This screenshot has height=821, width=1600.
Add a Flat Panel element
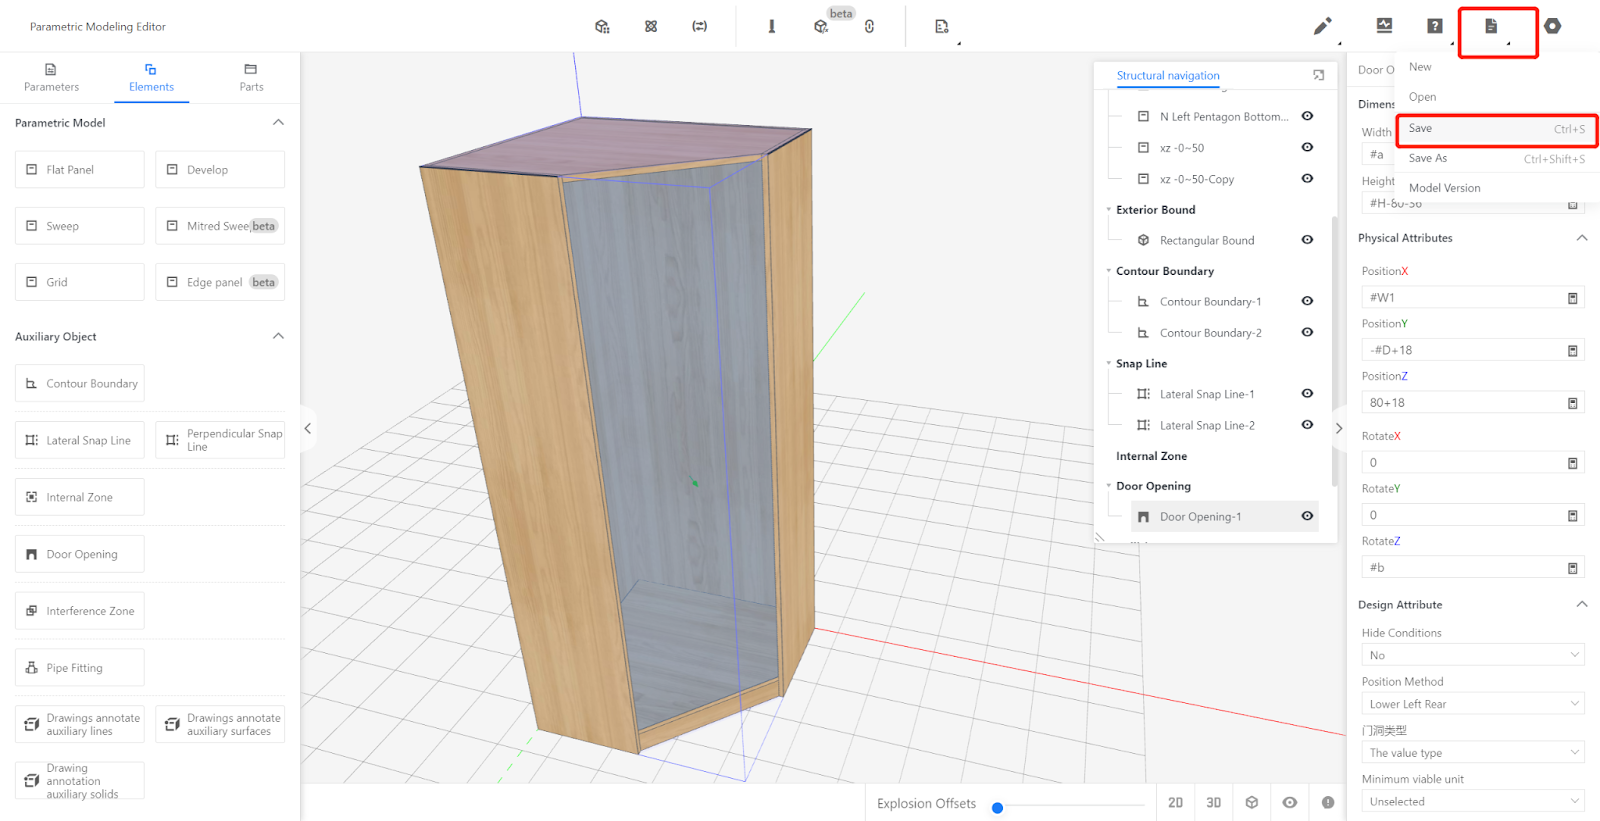80,170
